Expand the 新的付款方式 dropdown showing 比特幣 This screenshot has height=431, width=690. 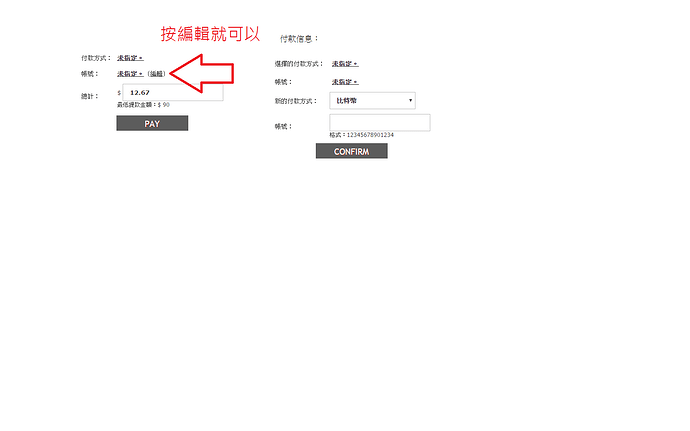pyautogui.click(x=372, y=100)
